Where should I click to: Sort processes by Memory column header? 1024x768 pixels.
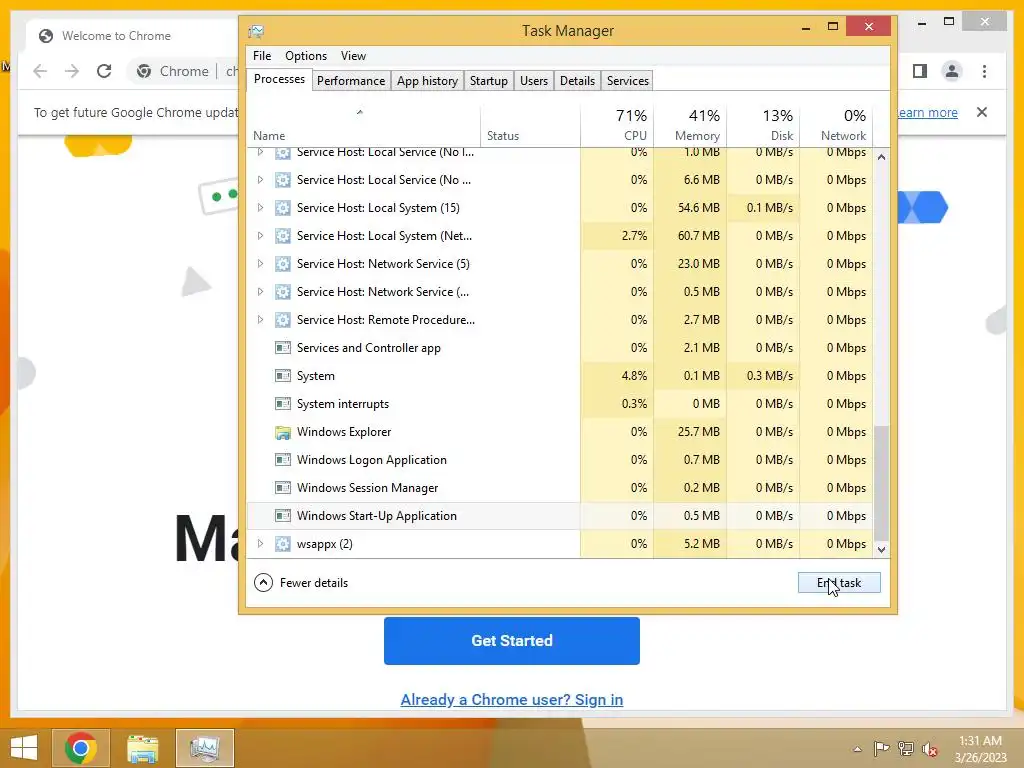[x=690, y=125]
